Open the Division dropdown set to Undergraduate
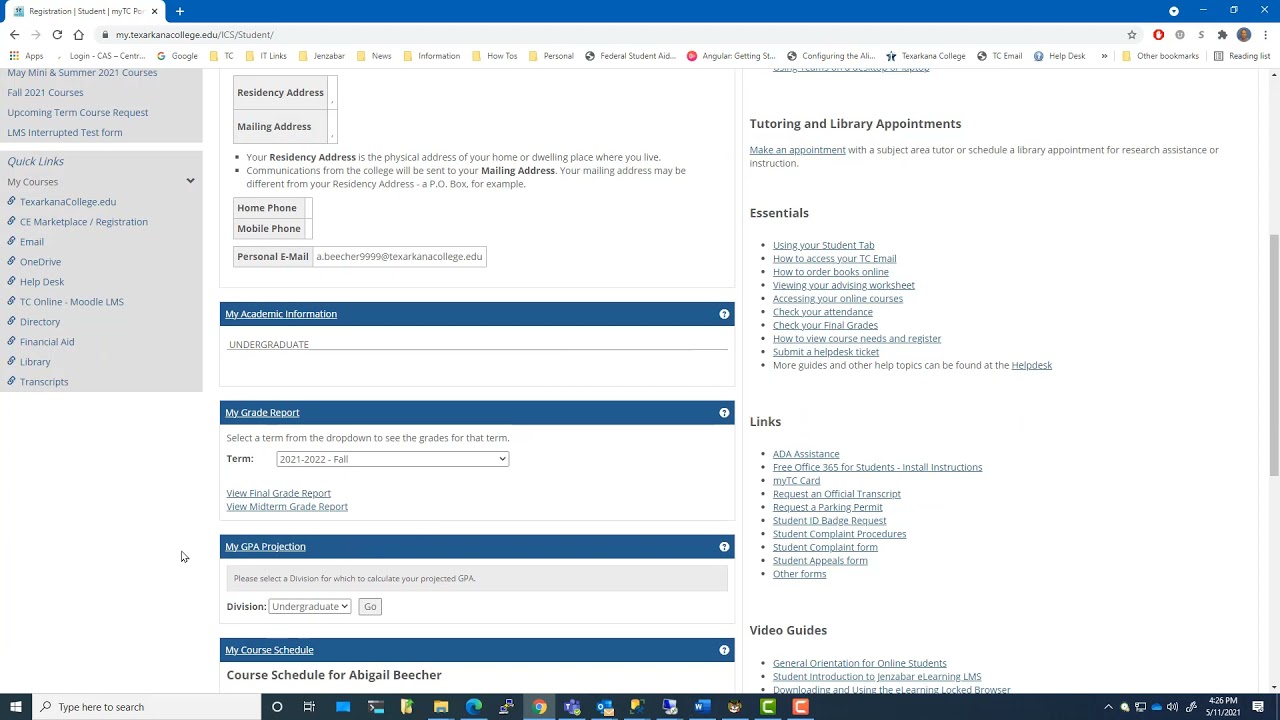This screenshot has height=720, width=1280. point(310,607)
